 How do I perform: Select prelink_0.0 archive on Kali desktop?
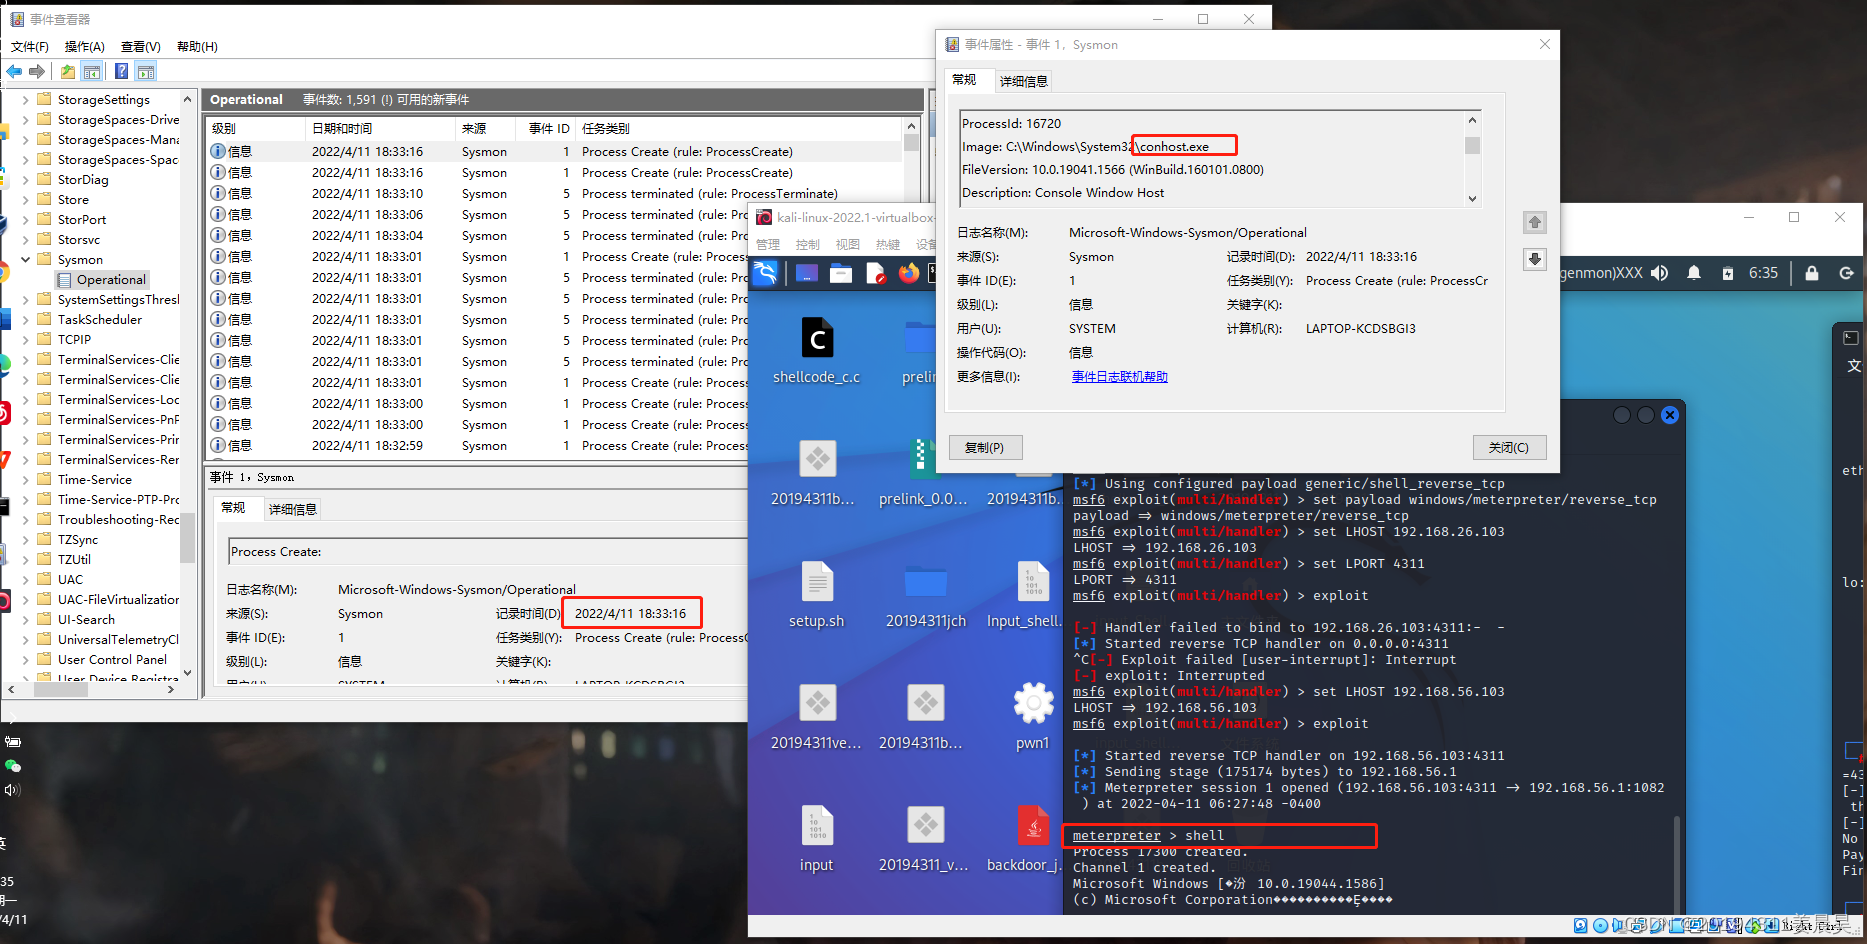tap(923, 473)
